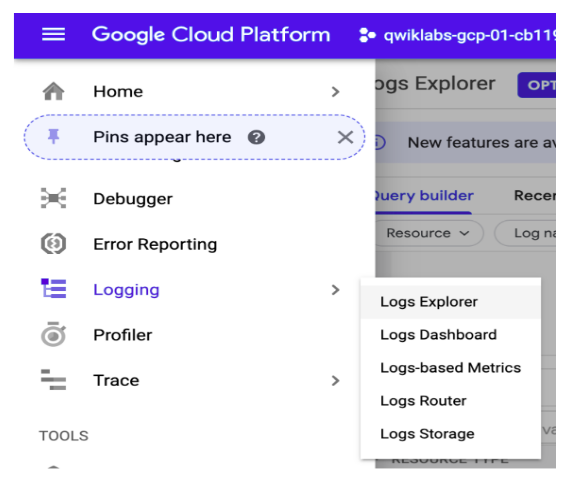Click the Profiler icon
This screenshot has width=569, height=488.
click(53, 334)
